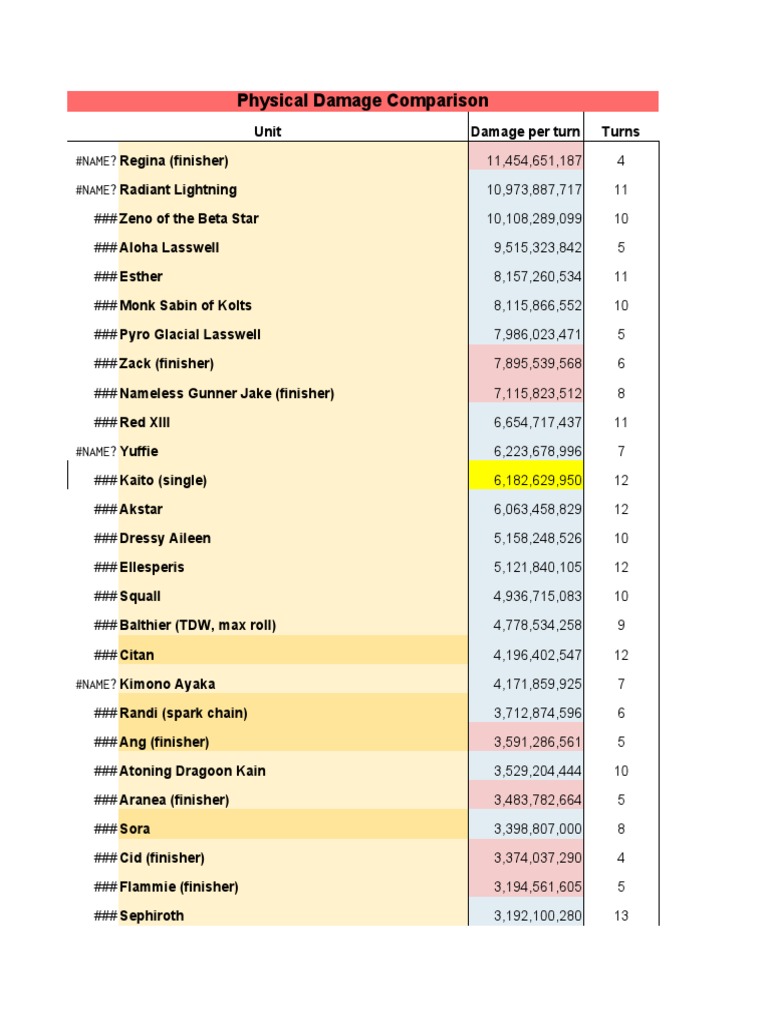Screen dimensions: 768x1024
Task: Click the Turns column header
Action: 620,131
